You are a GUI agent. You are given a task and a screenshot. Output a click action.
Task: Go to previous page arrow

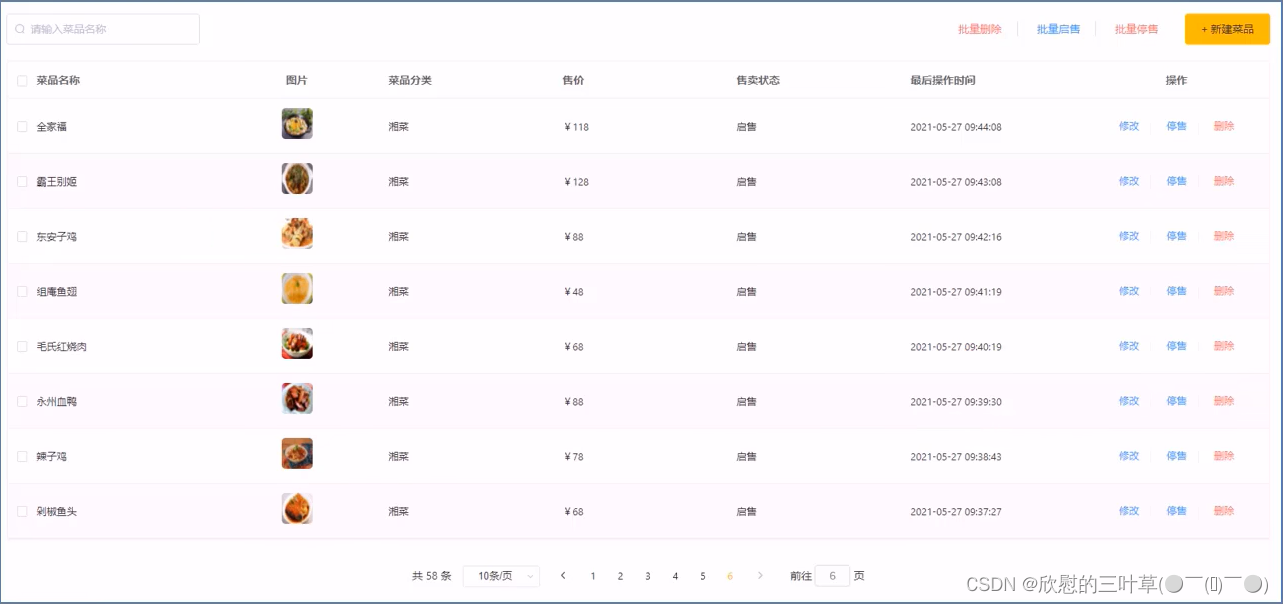[563, 576]
